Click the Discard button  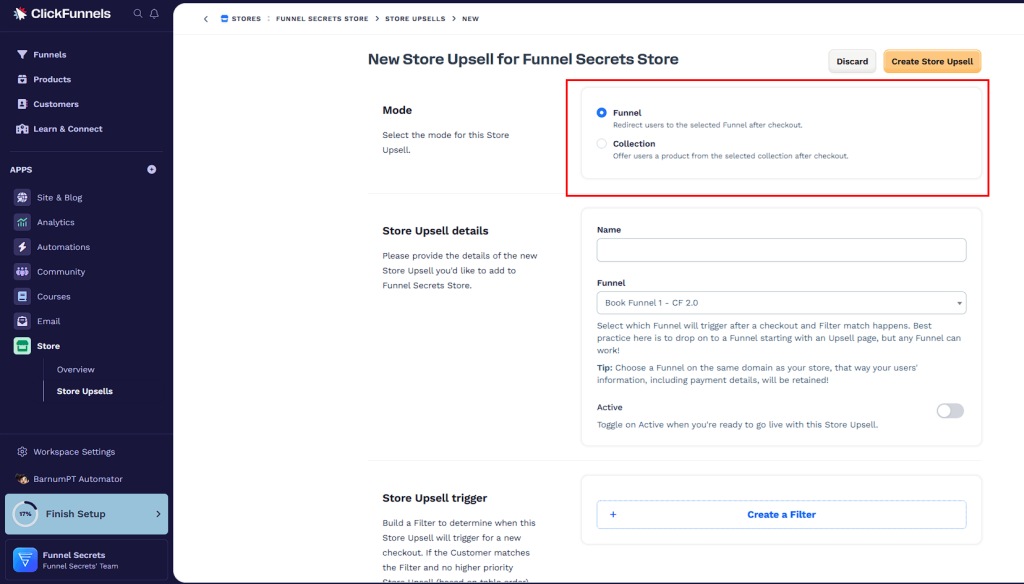coord(852,61)
